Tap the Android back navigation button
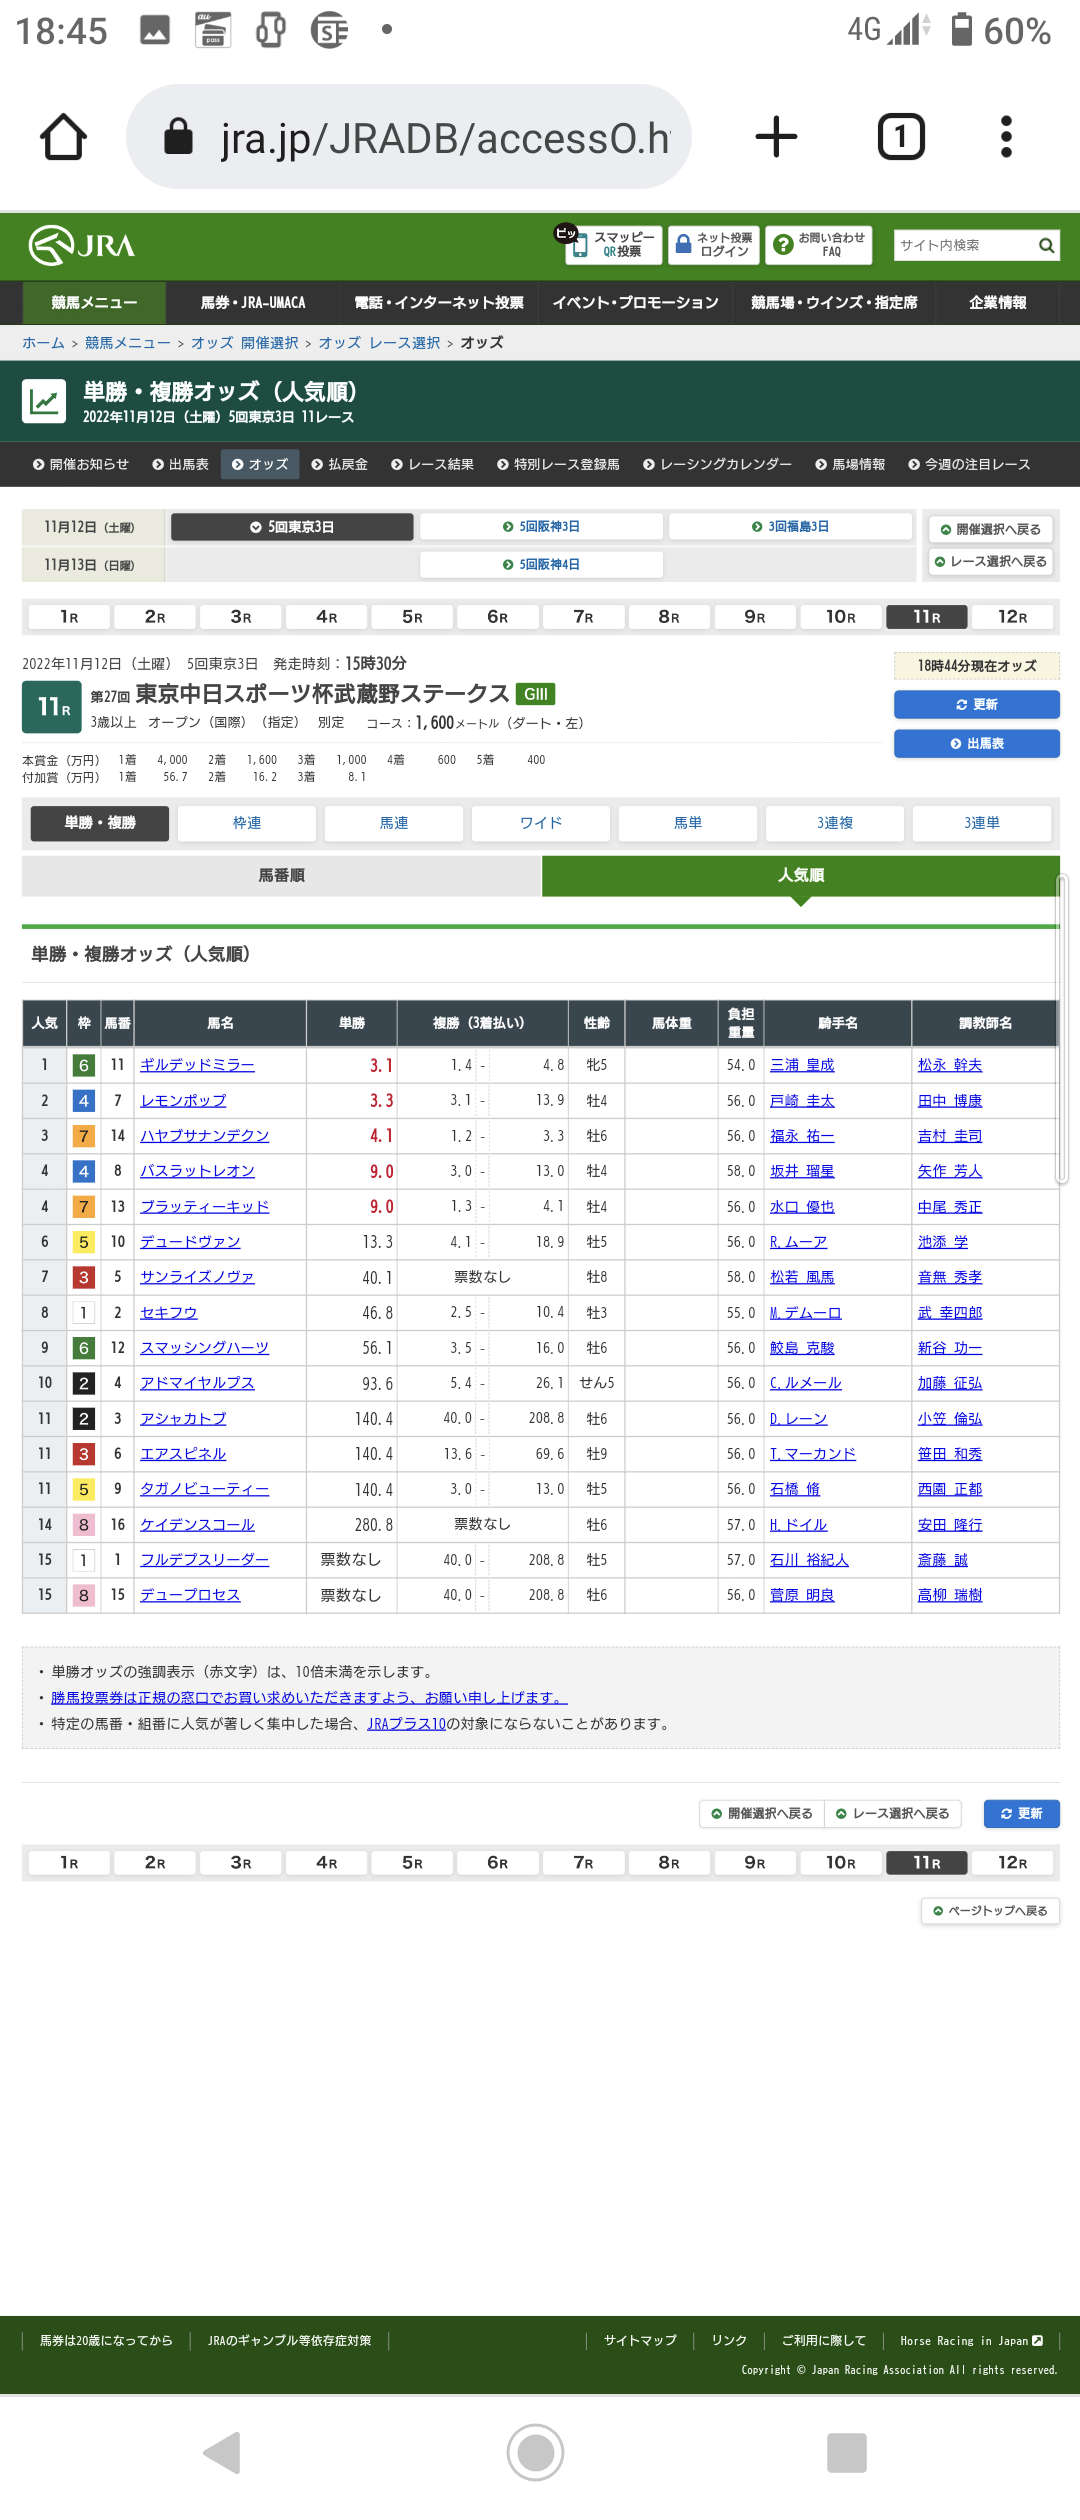This screenshot has width=1080, height=2520. pyautogui.click(x=222, y=2452)
